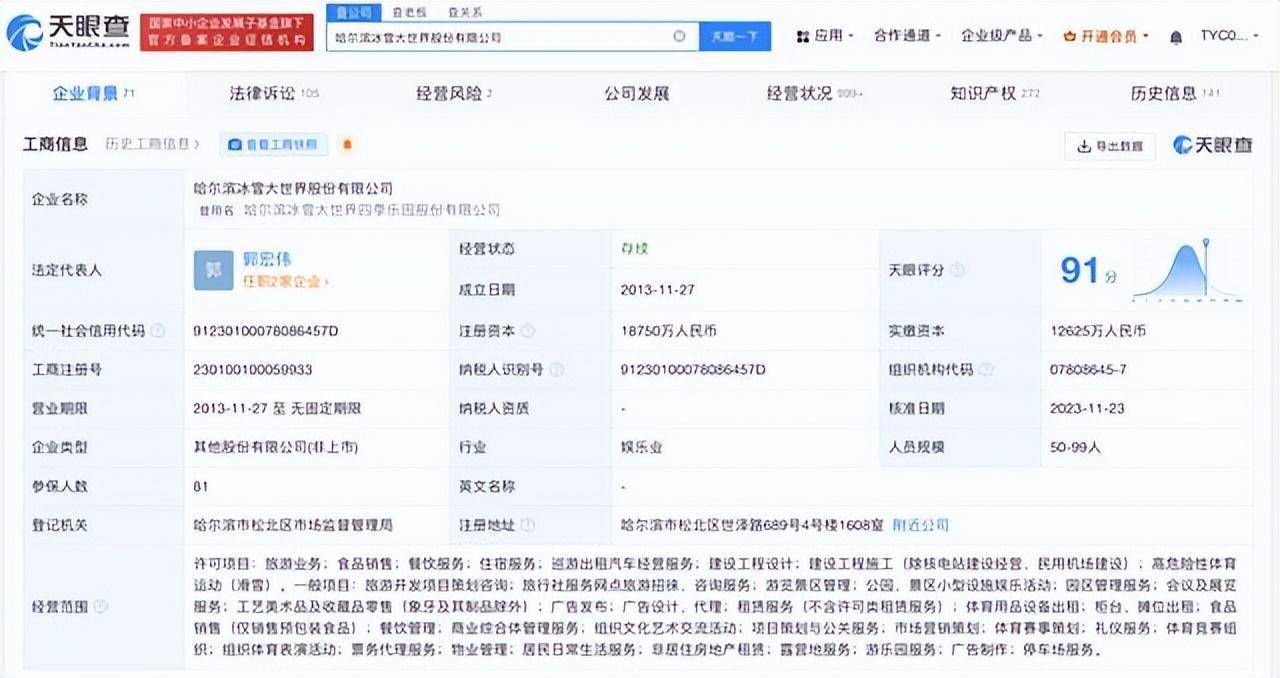Click the score distribution chart

coord(1189,270)
